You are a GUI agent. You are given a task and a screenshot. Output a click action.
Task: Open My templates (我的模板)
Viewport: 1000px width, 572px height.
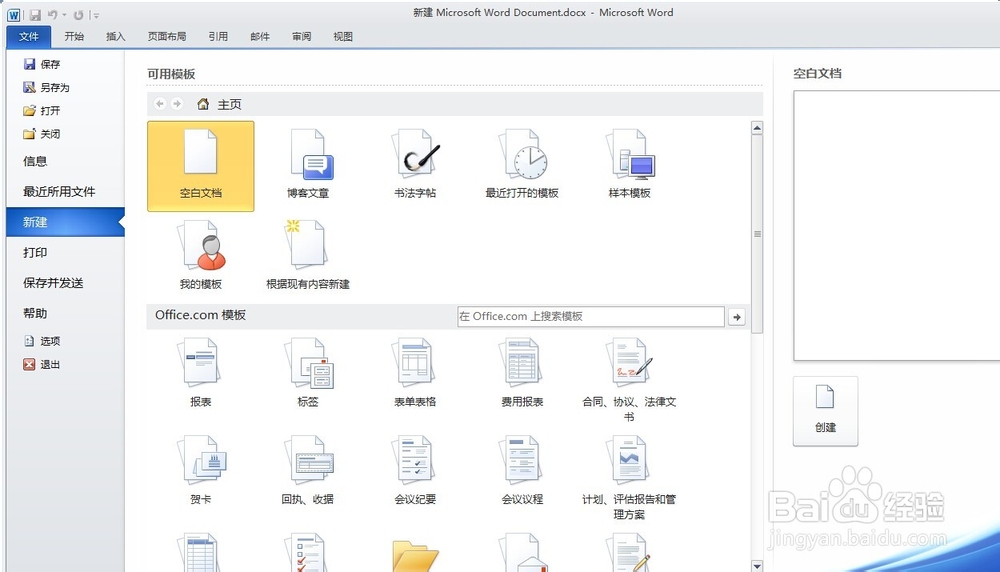tap(200, 256)
